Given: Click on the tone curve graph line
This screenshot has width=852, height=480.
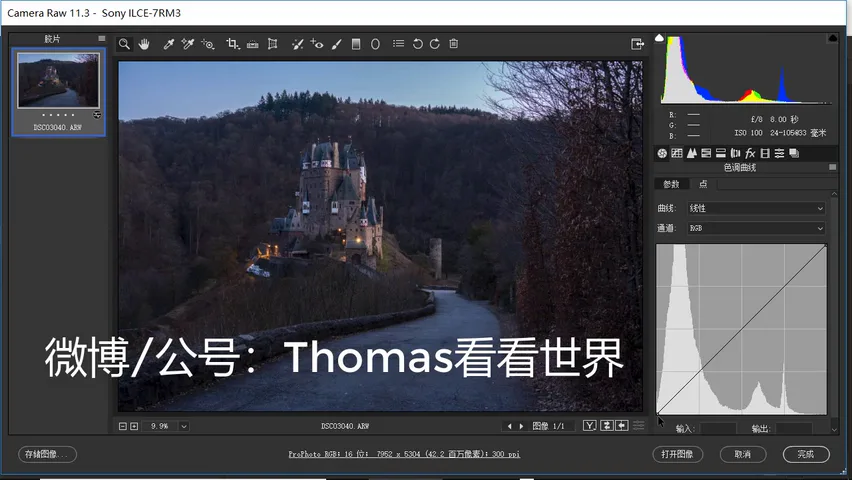Looking at the screenshot, I should click(x=742, y=329).
